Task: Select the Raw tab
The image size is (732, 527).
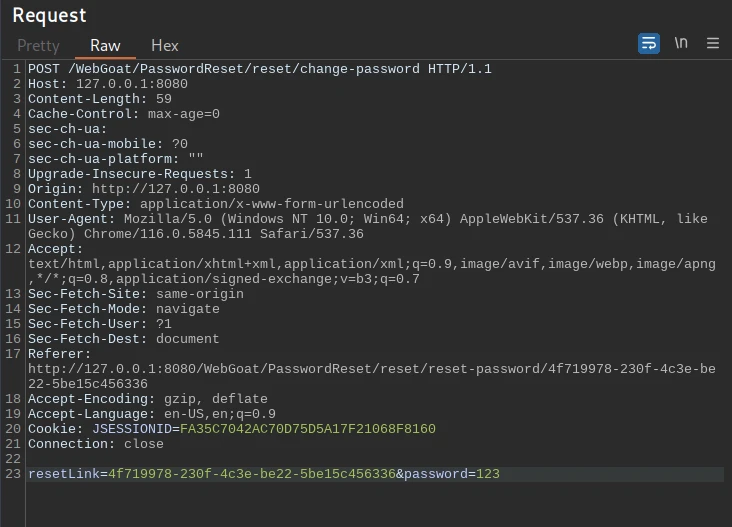Action: (105, 45)
